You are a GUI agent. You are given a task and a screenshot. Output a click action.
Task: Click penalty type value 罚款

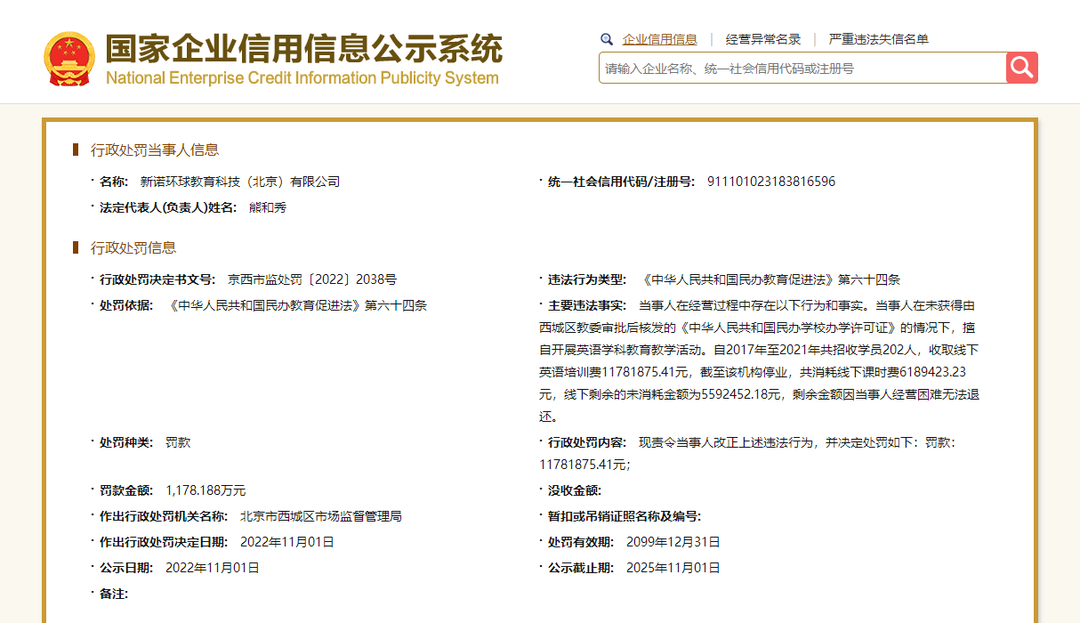[178, 443]
